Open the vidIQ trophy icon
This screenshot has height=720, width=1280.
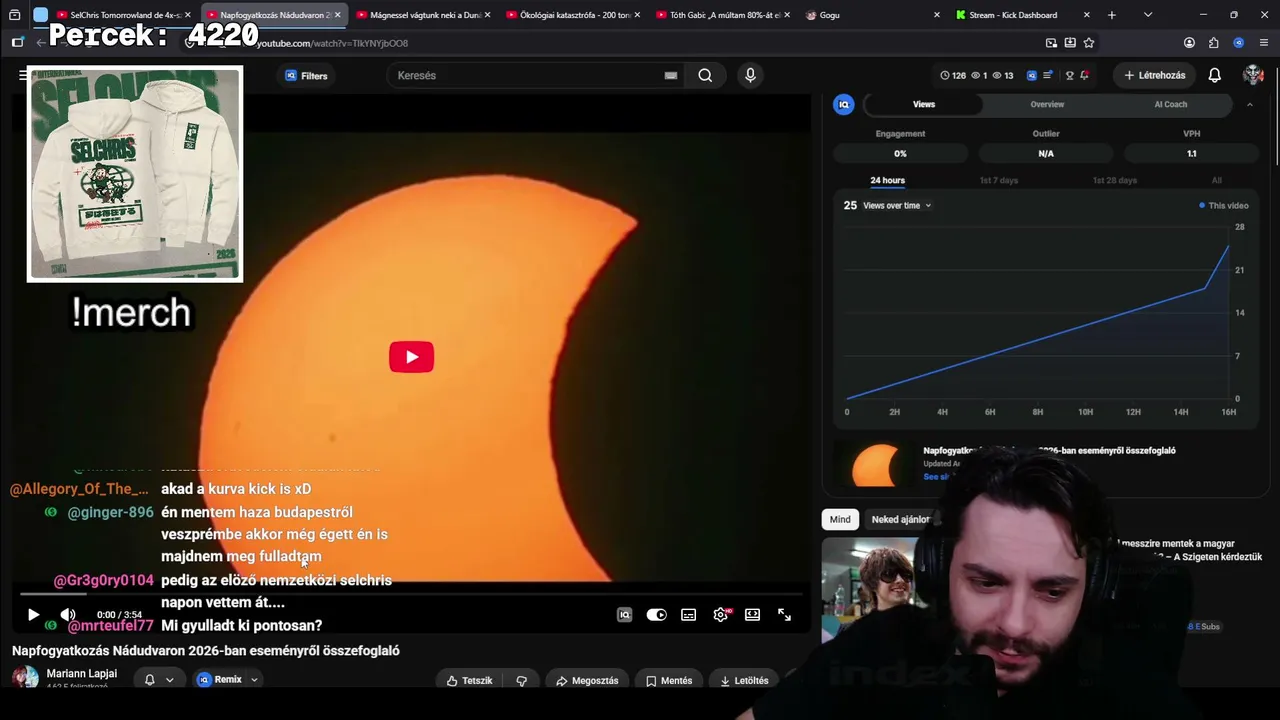tap(1069, 75)
